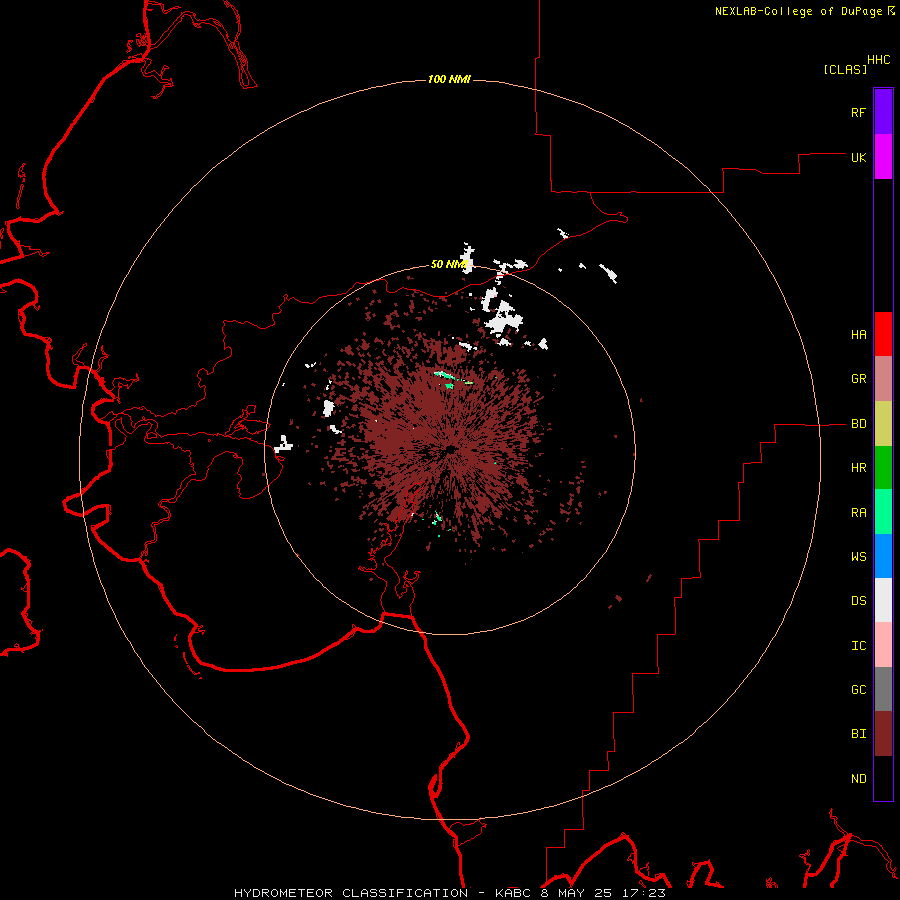This screenshot has width=900, height=900.
Task: Click the WS blue legend swatch
Action: pyautogui.click(x=883, y=556)
